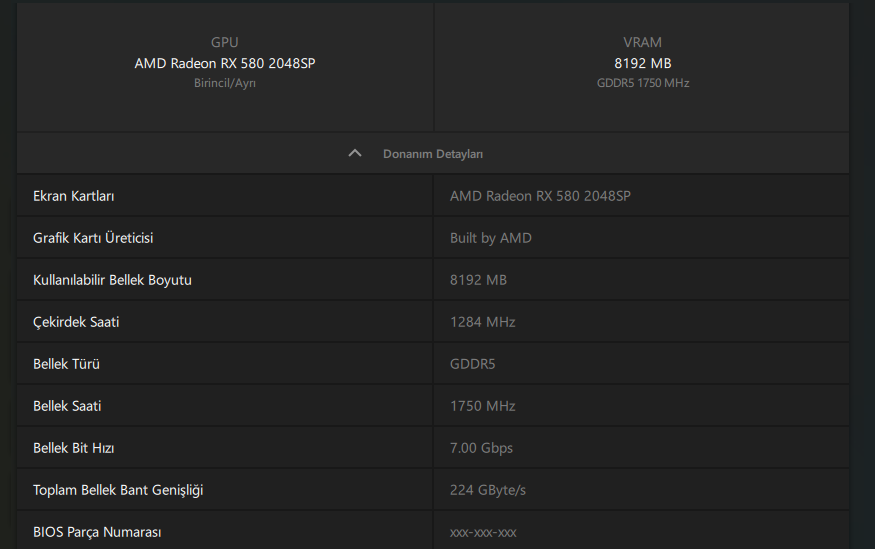Select the Çekirdek Saati row label

pyautogui.click(x=76, y=322)
